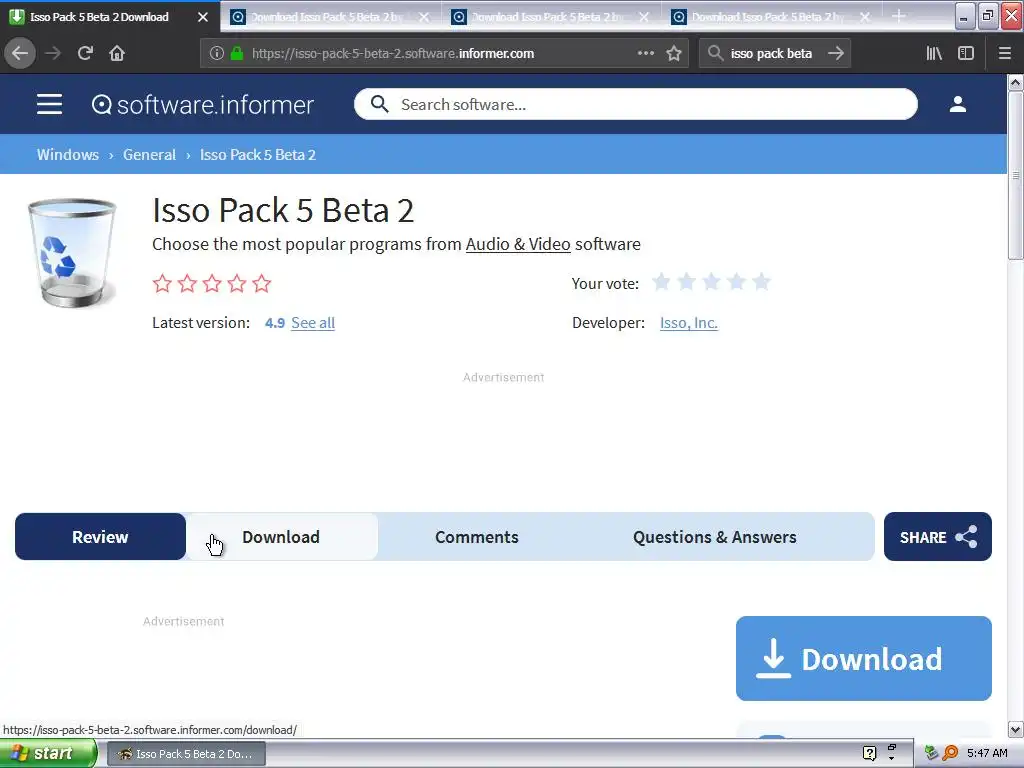
Task: Switch to the fourth browser tab
Action: [771, 17]
